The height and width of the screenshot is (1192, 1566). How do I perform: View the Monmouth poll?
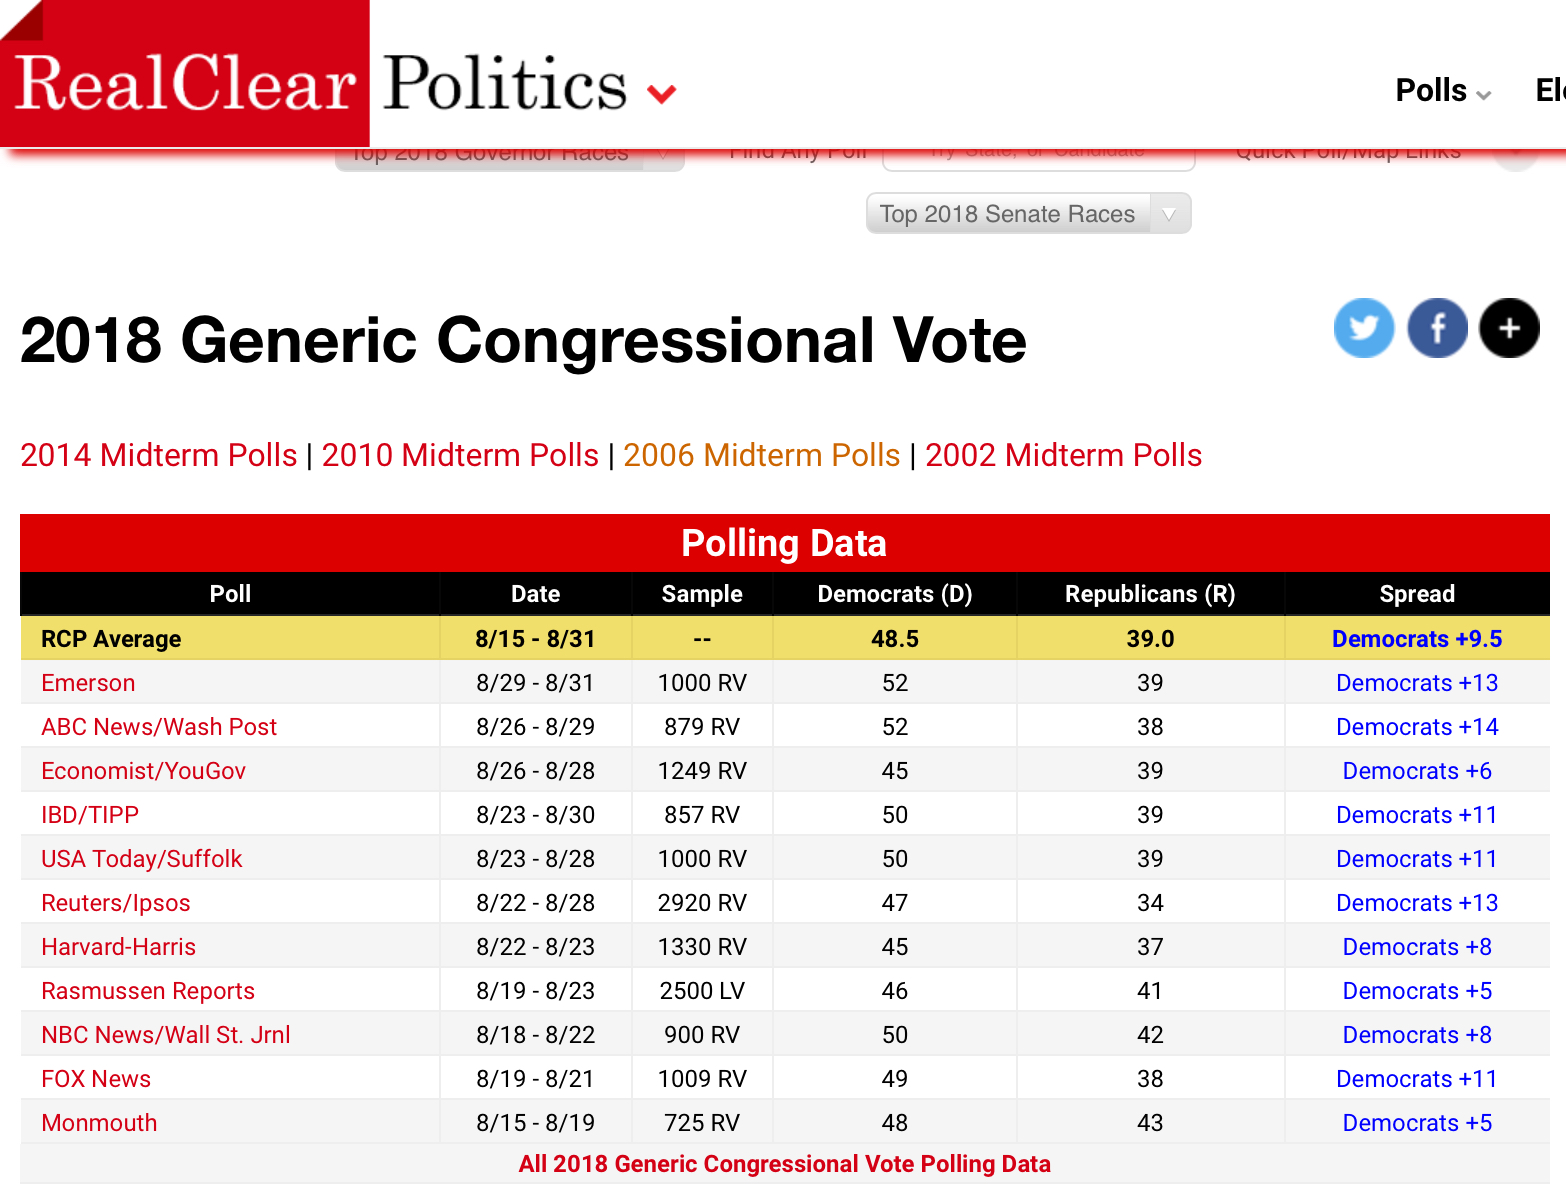[x=99, y=1123]
